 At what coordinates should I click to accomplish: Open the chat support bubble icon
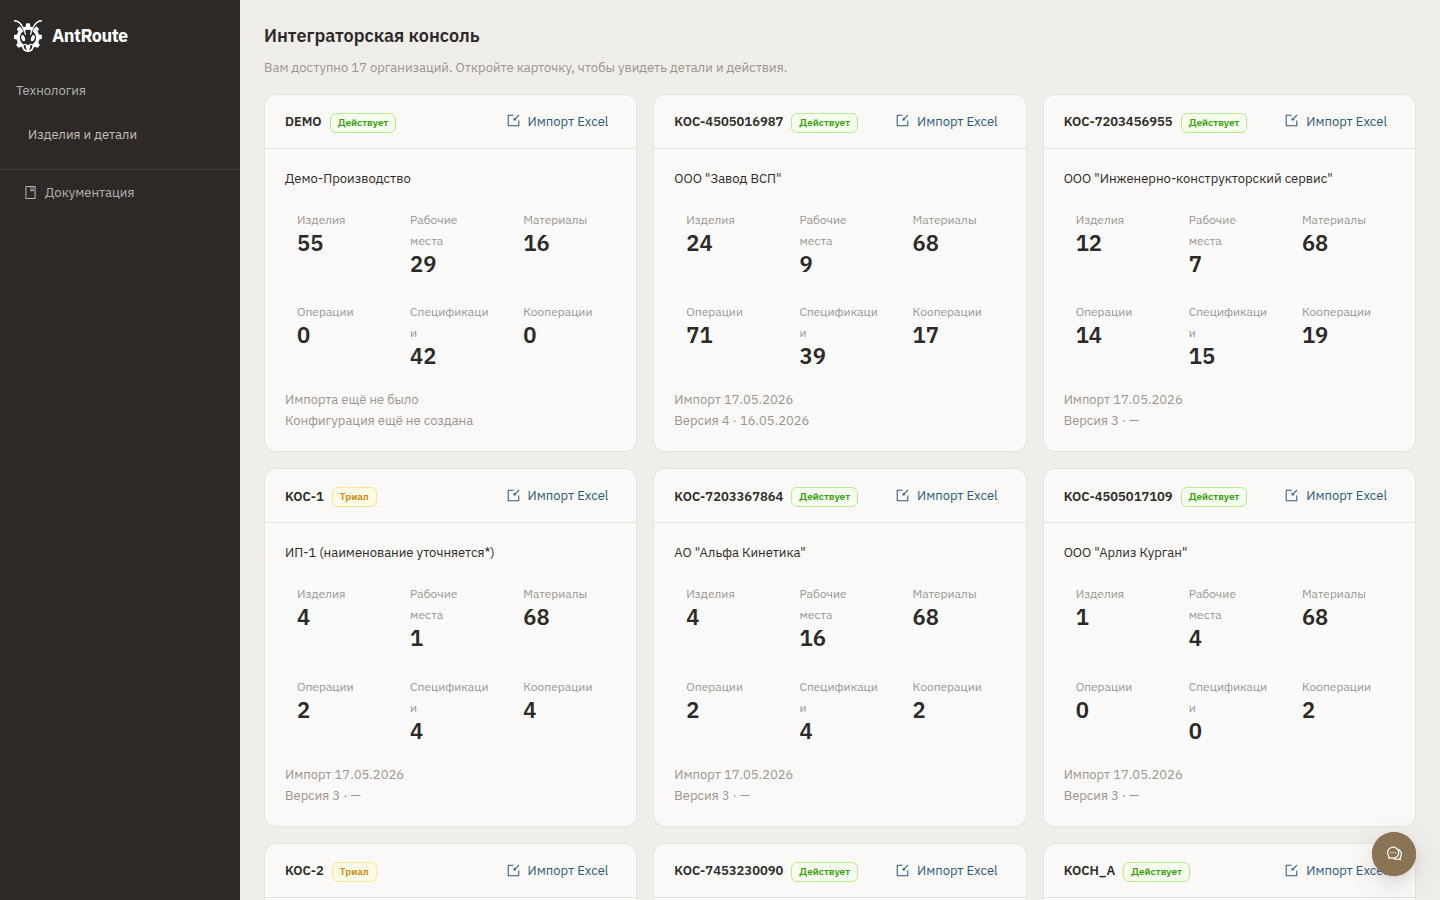(1394, 854)
